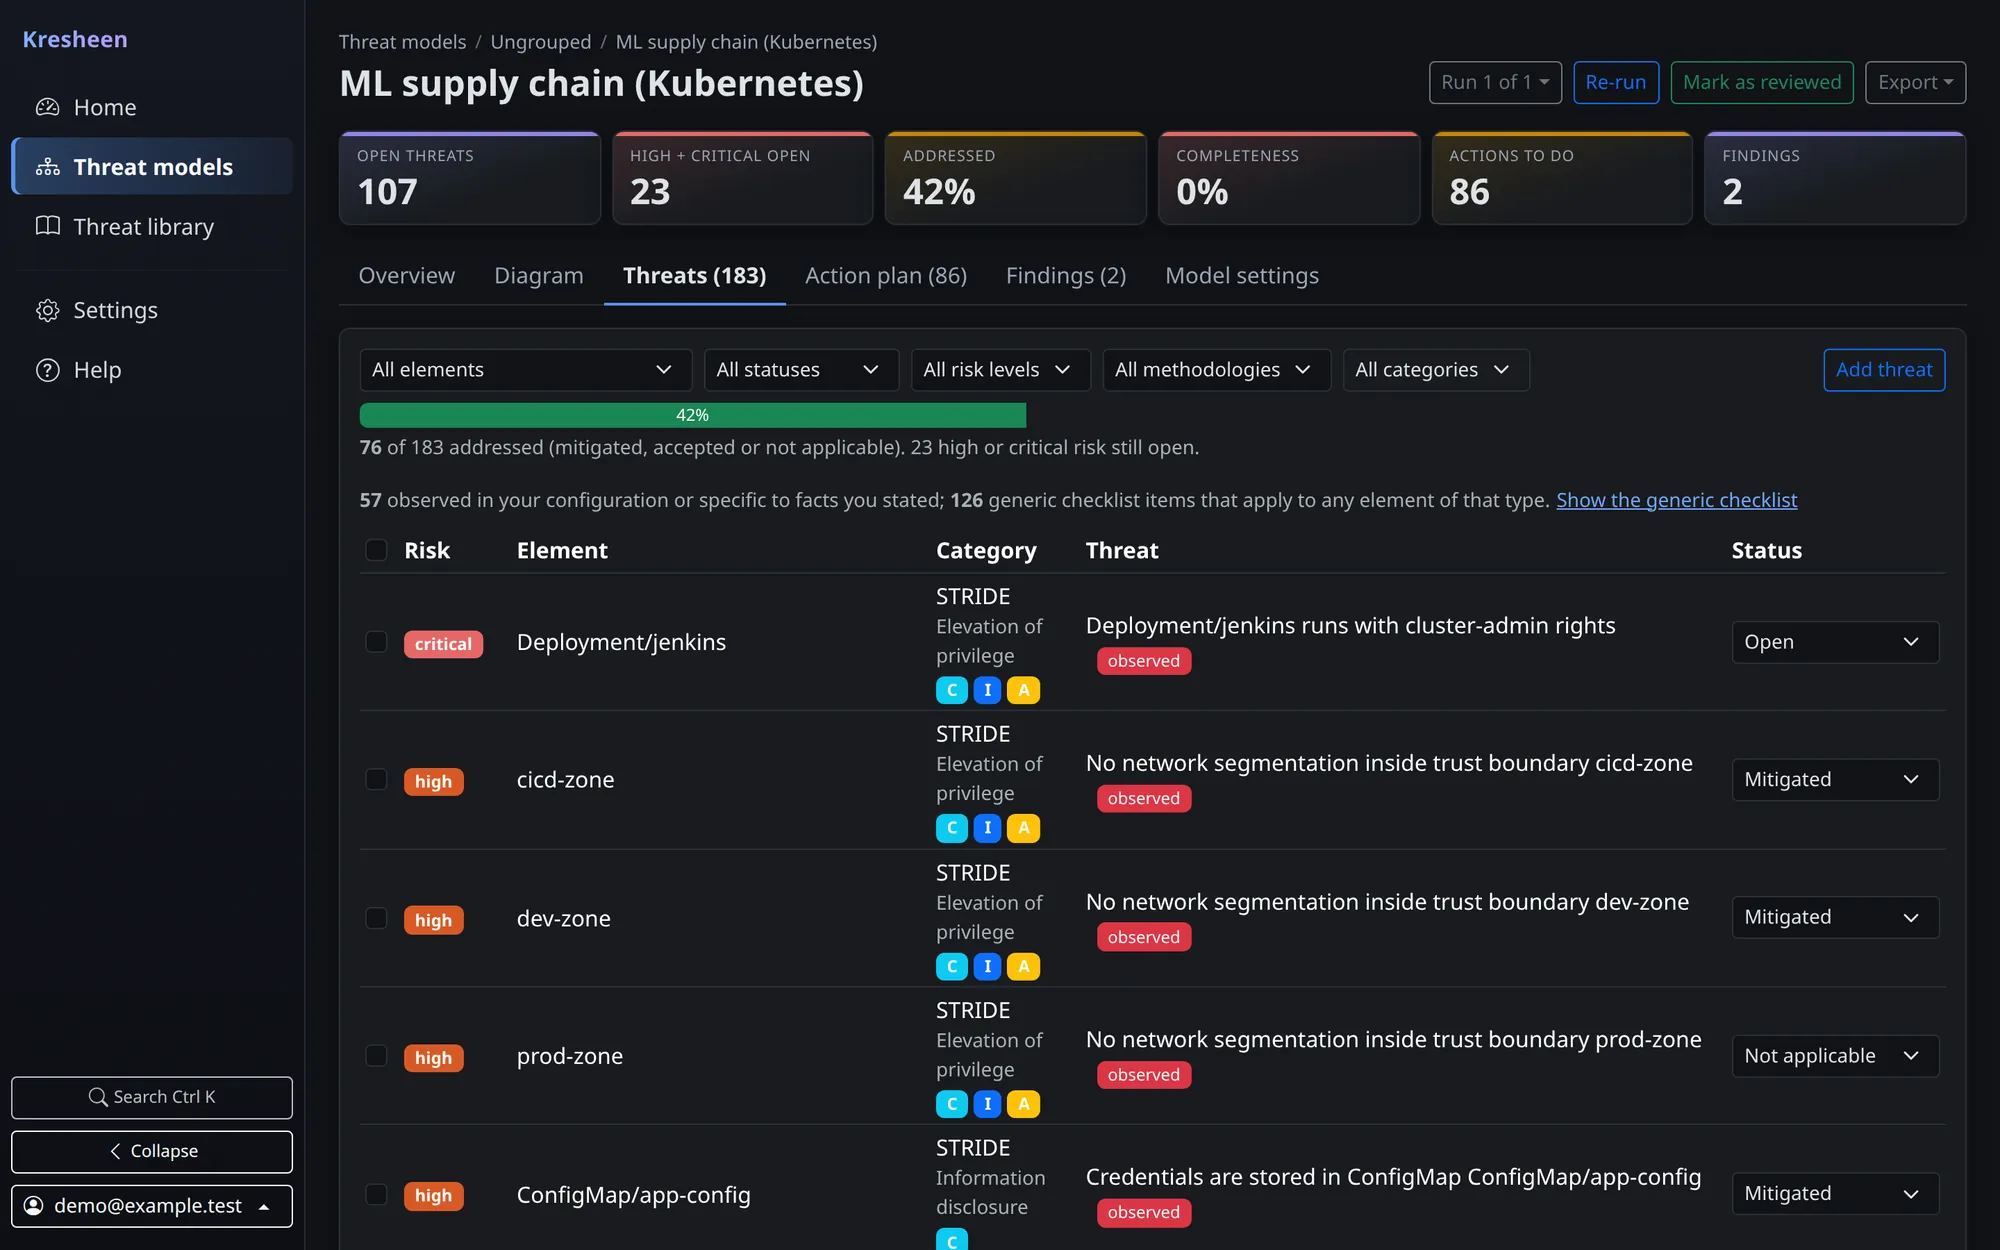Image resolution: width=2000 pixels, height=1250 pixels.
Task: Click the I badge in Deployment/jenkins row
Action: click(988, 690)
